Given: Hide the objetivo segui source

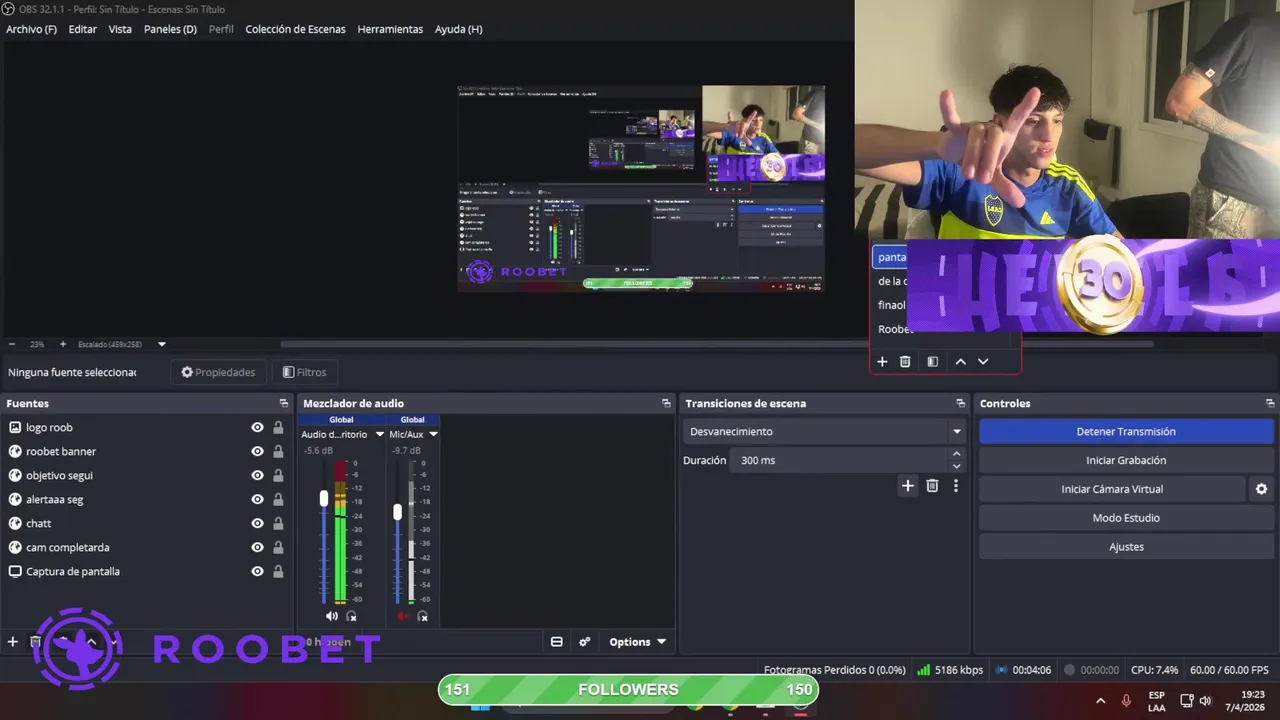Looking at the screenshot, I should 257,475.
